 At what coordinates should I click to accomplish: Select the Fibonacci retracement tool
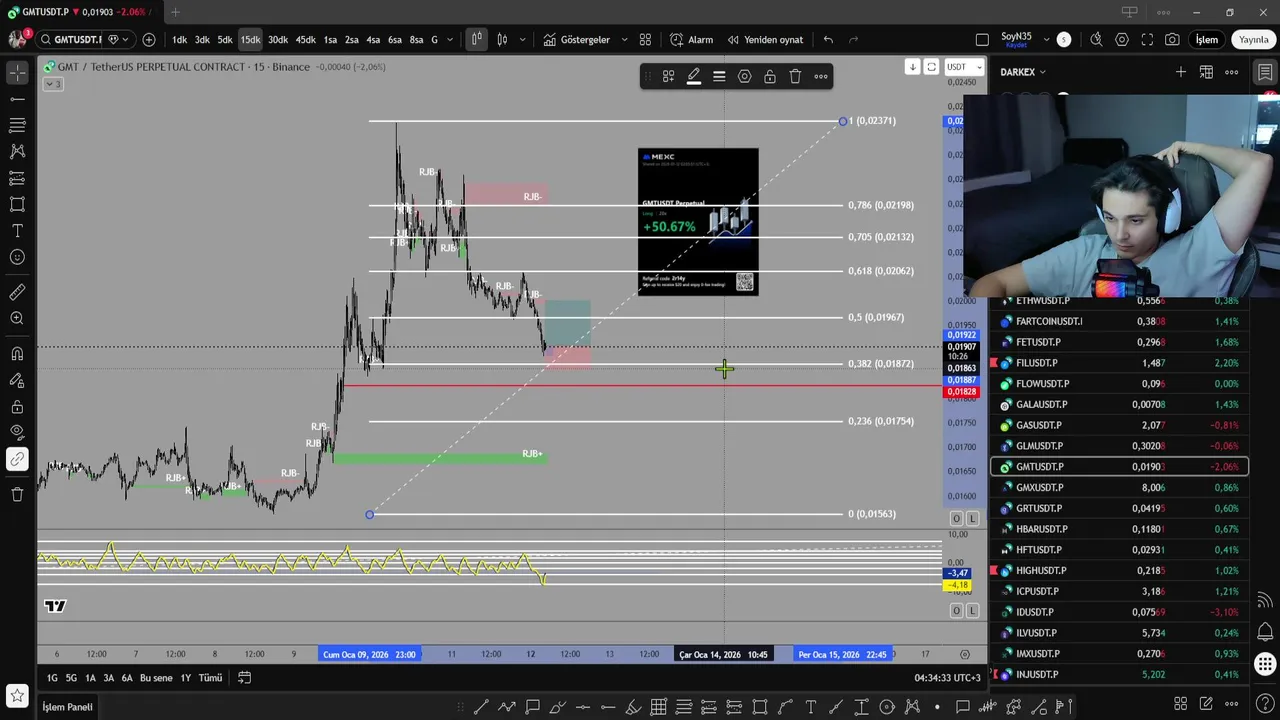click(x=17, y=125)
